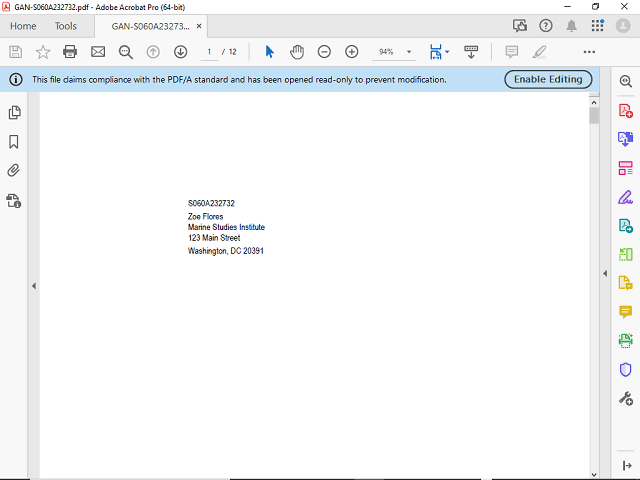Open the Find text magnifier
640x480 pixels.
tap(126, 52)
